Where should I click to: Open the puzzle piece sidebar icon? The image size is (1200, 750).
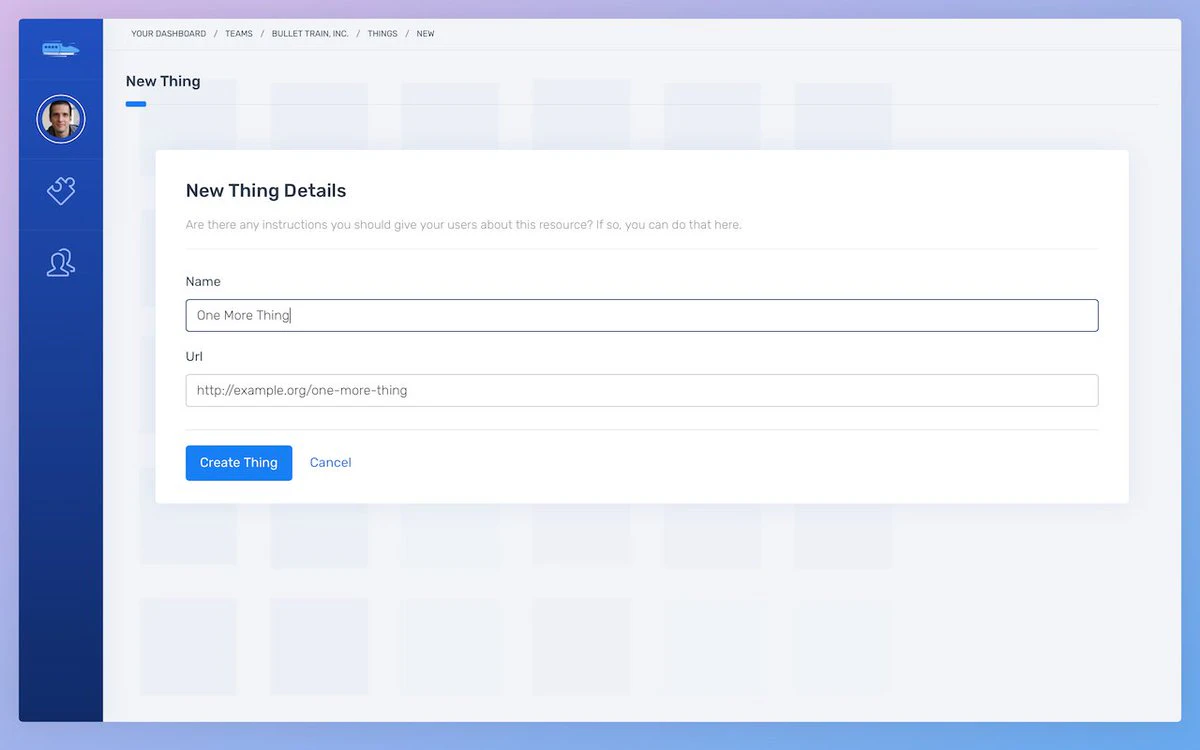61,191
